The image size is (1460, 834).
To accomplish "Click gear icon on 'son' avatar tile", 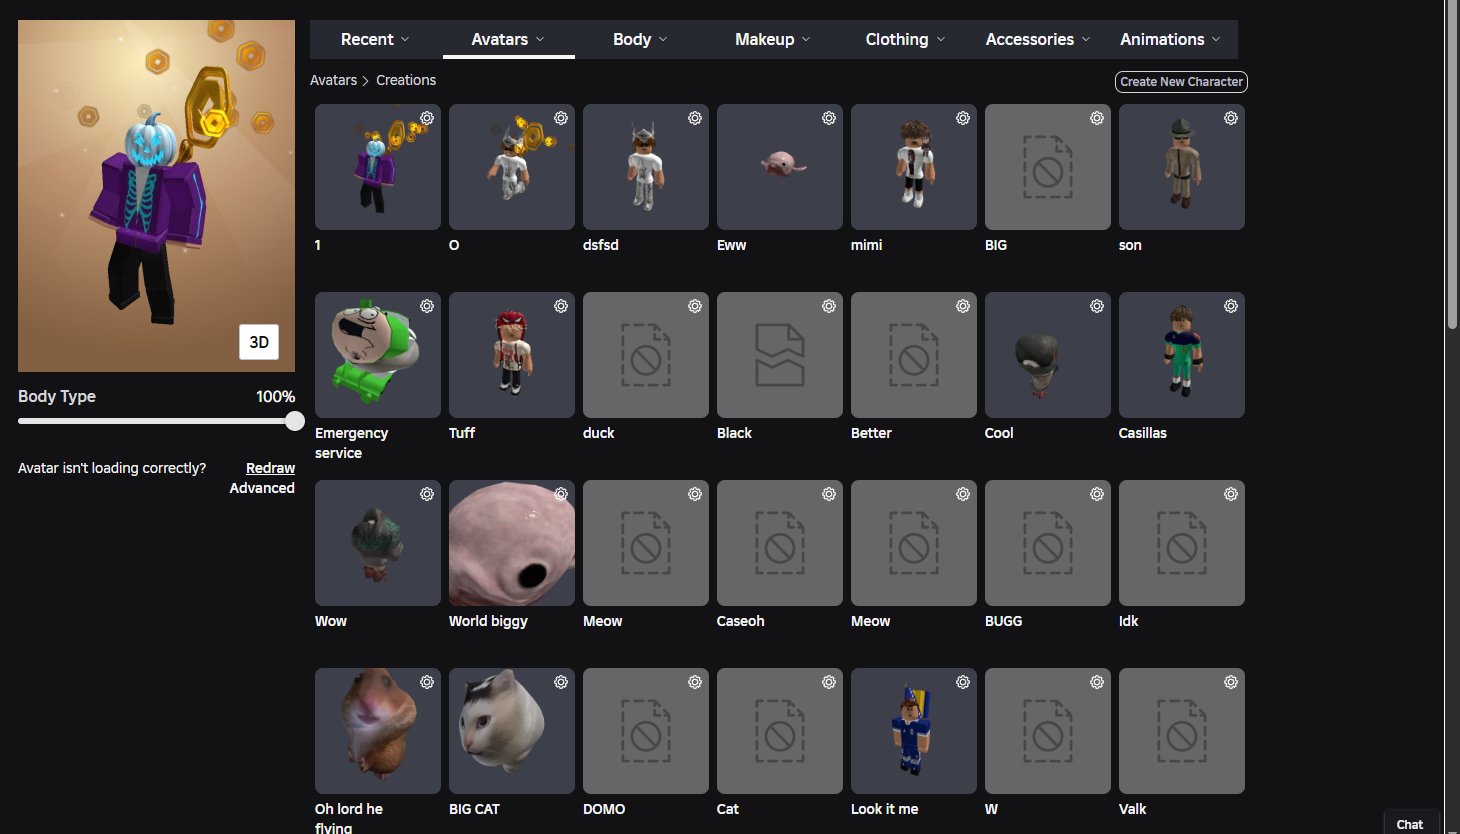I will [1231, 118].
